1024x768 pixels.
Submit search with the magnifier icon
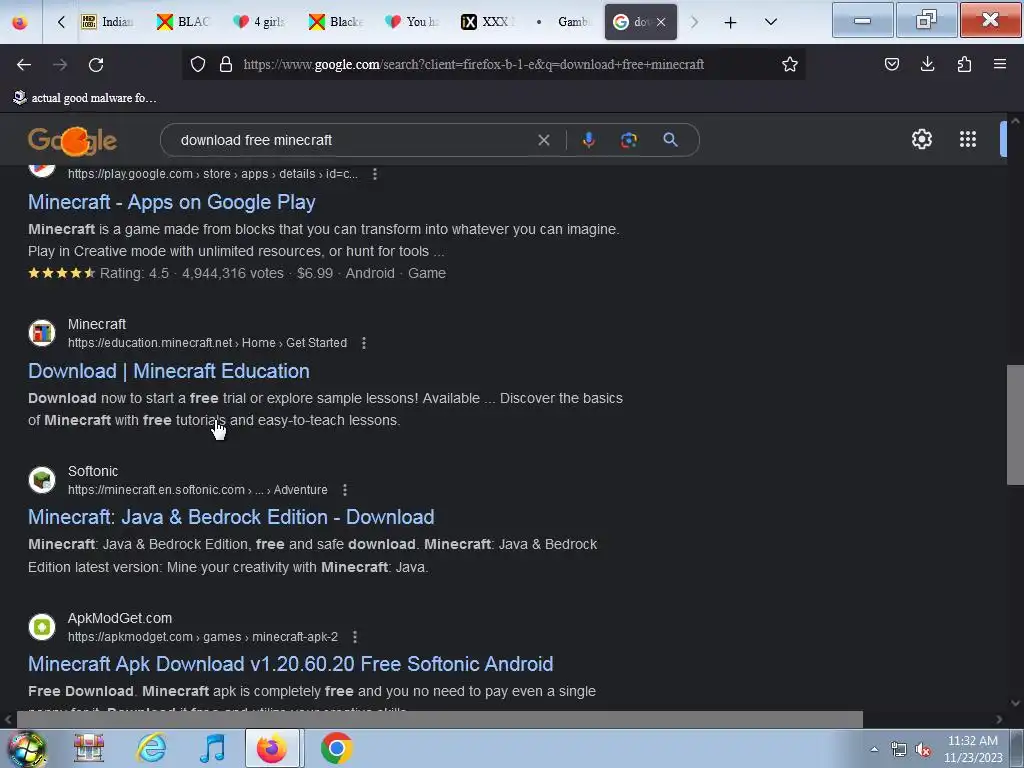coord(670,140)
